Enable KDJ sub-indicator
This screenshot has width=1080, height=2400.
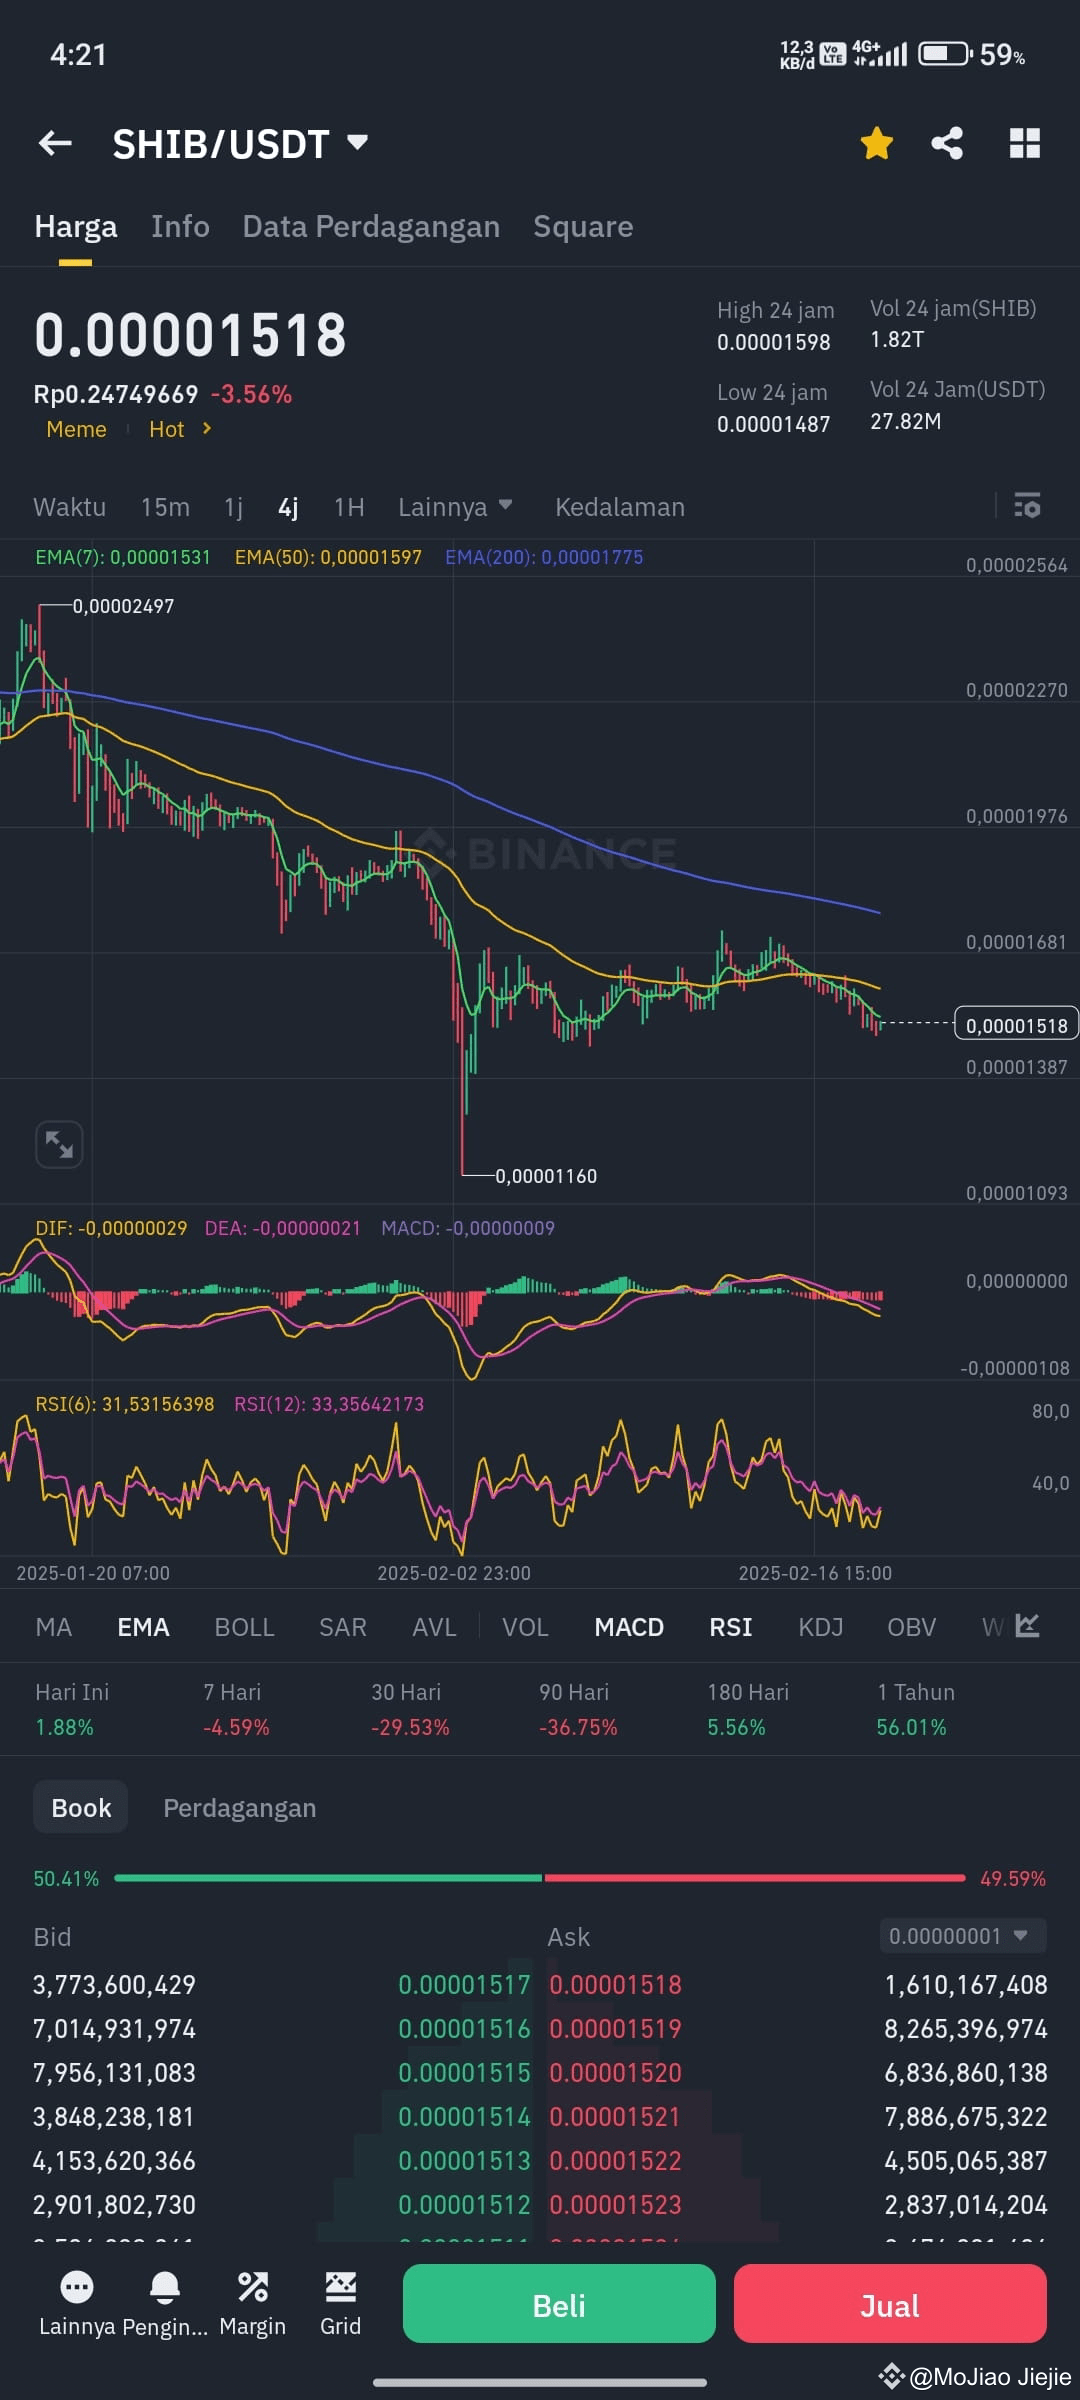point(821,1627)
